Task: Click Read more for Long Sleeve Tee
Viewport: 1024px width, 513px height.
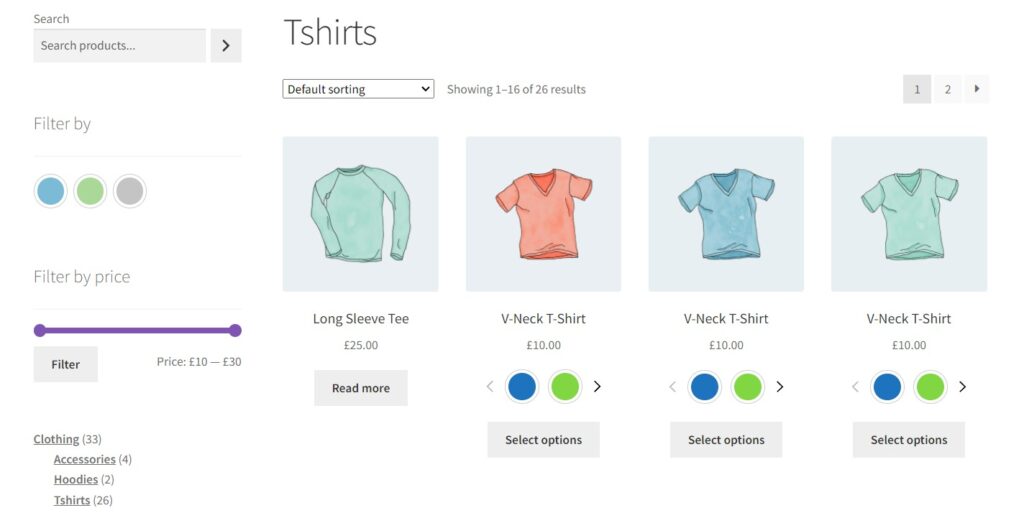Action: (361, 388)
